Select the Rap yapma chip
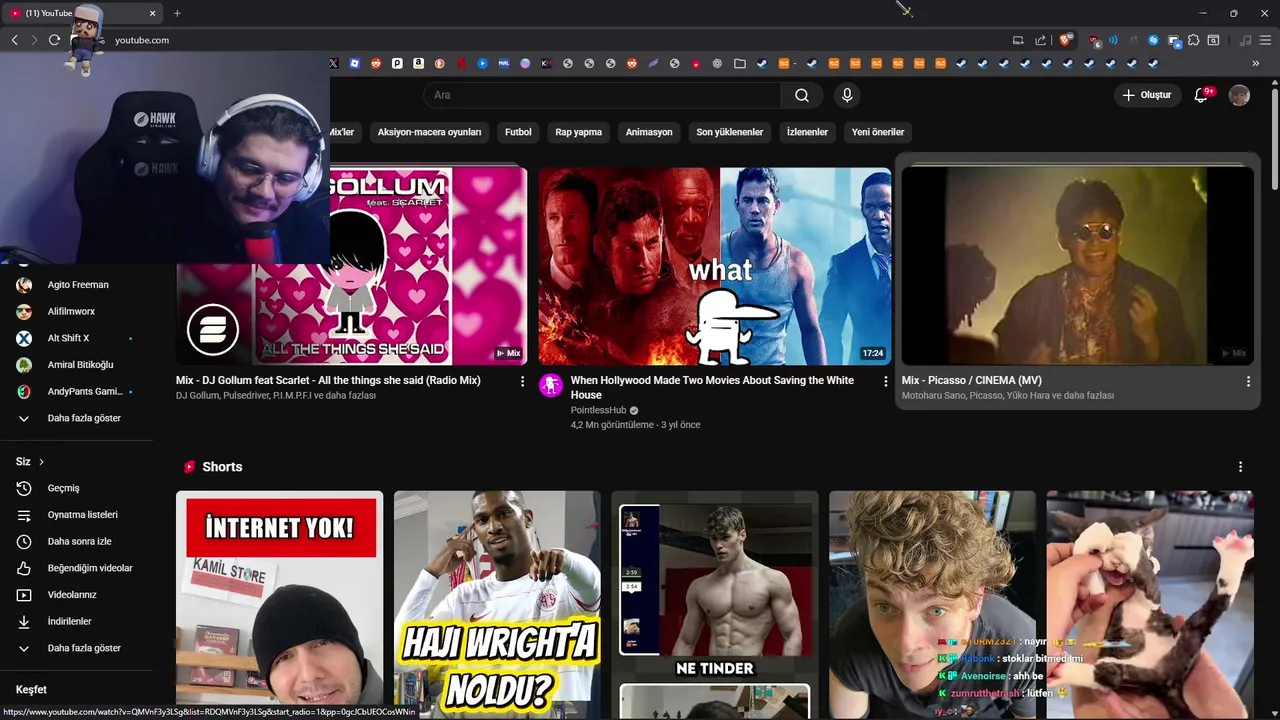The image size is (1280, 720). [579, 132]
